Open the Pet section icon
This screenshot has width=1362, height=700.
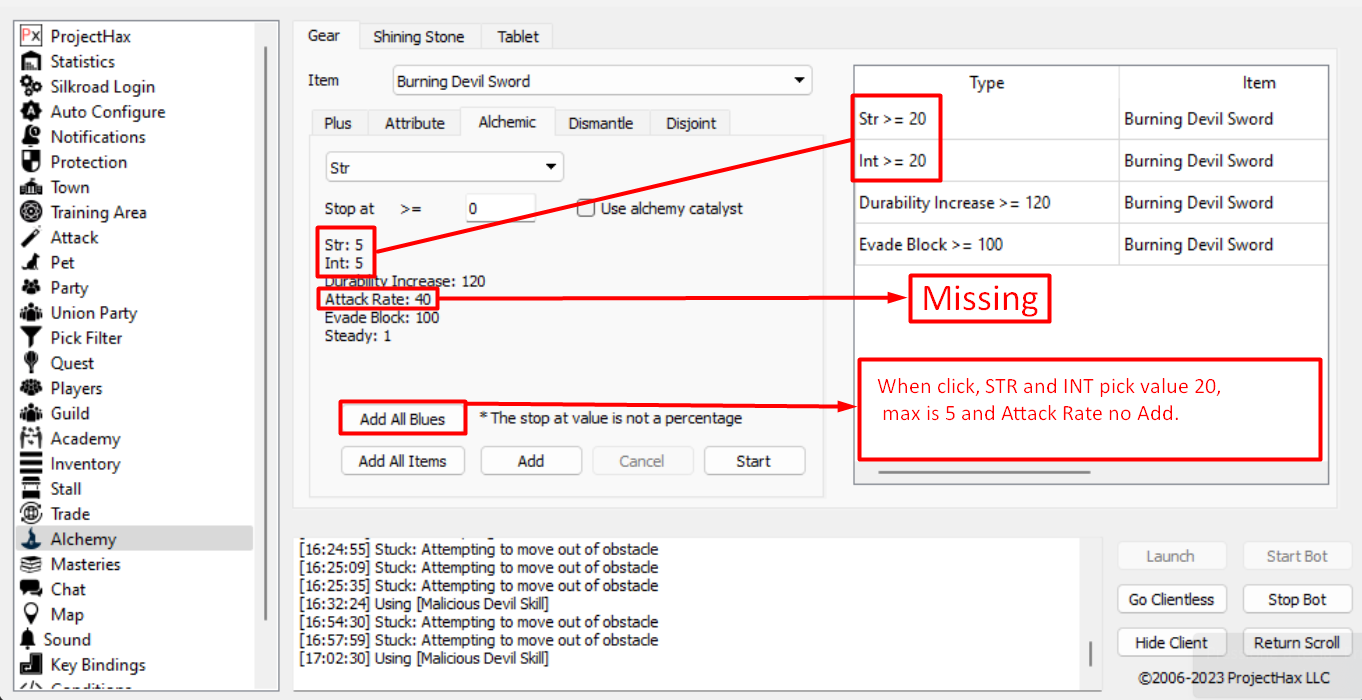pyautogui.click(x=31, y=263)
